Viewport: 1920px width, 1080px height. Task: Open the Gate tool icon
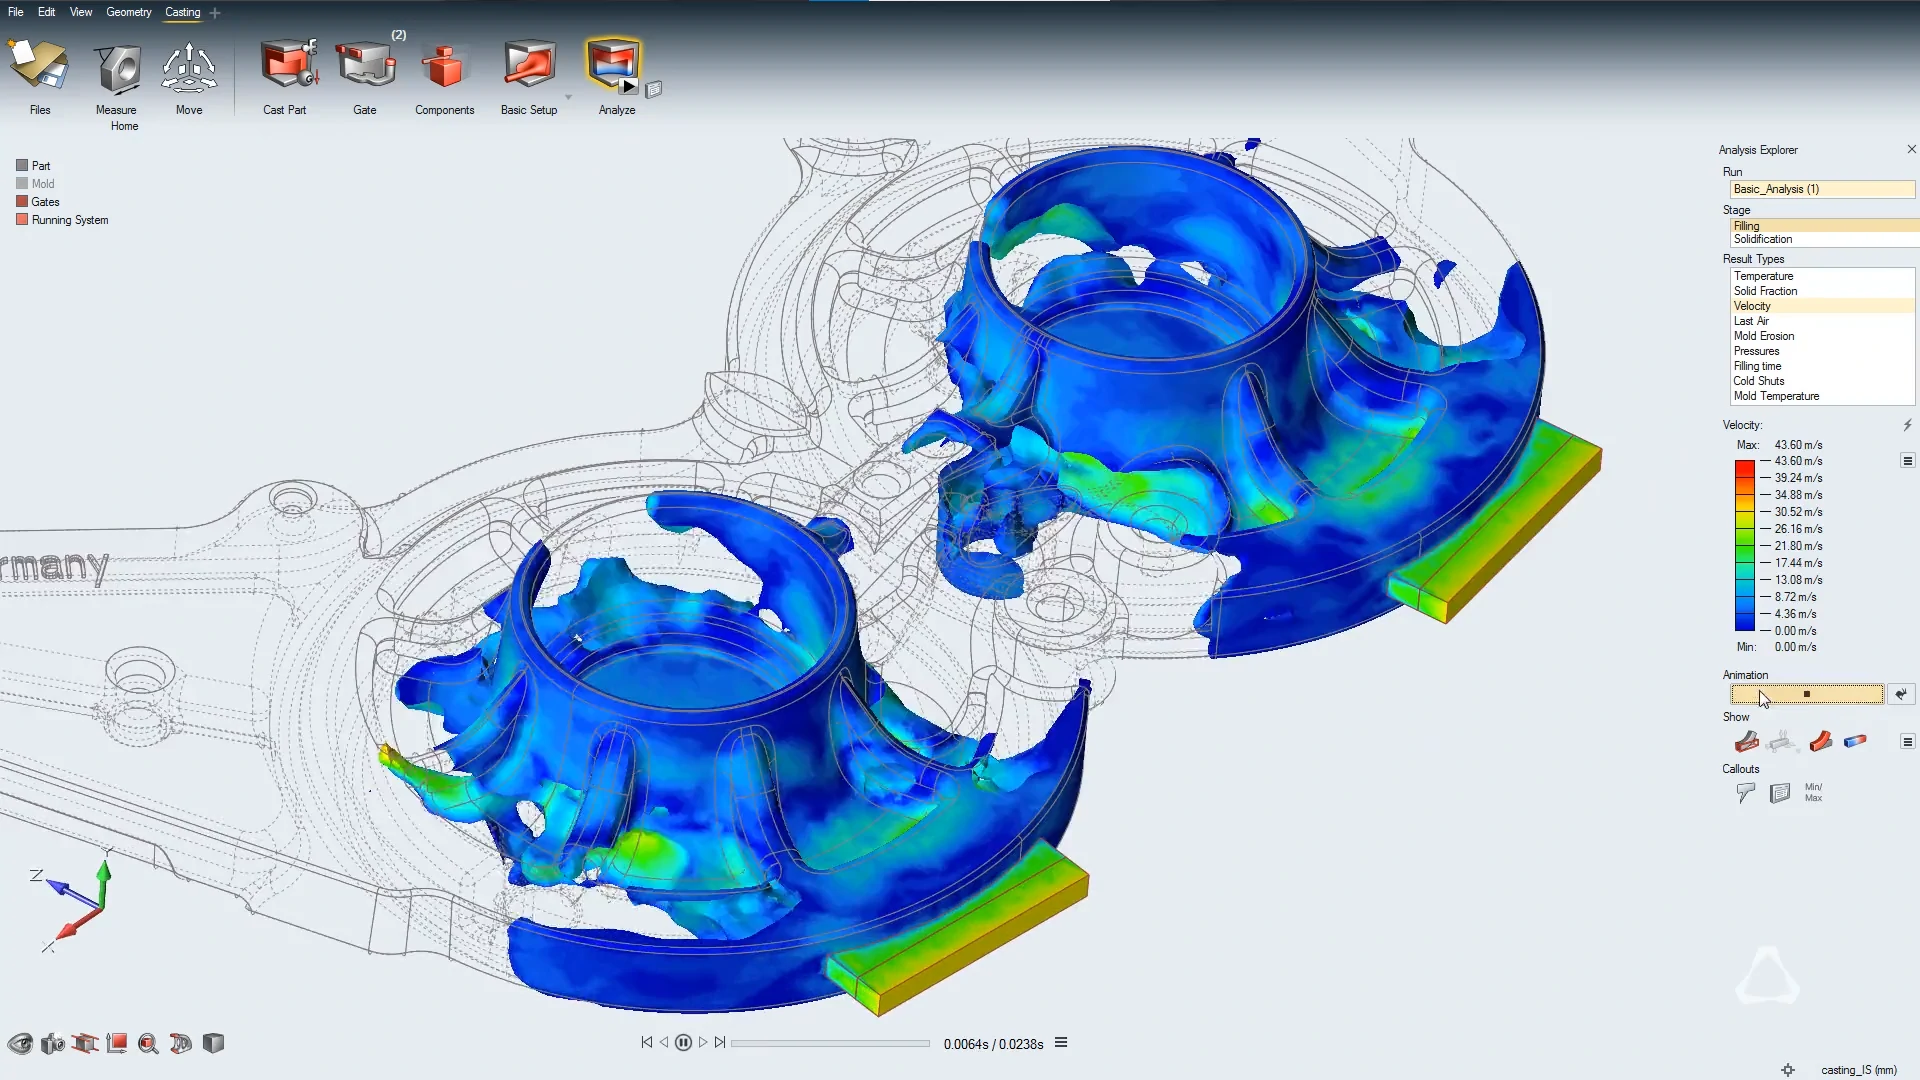pos(365,66)
